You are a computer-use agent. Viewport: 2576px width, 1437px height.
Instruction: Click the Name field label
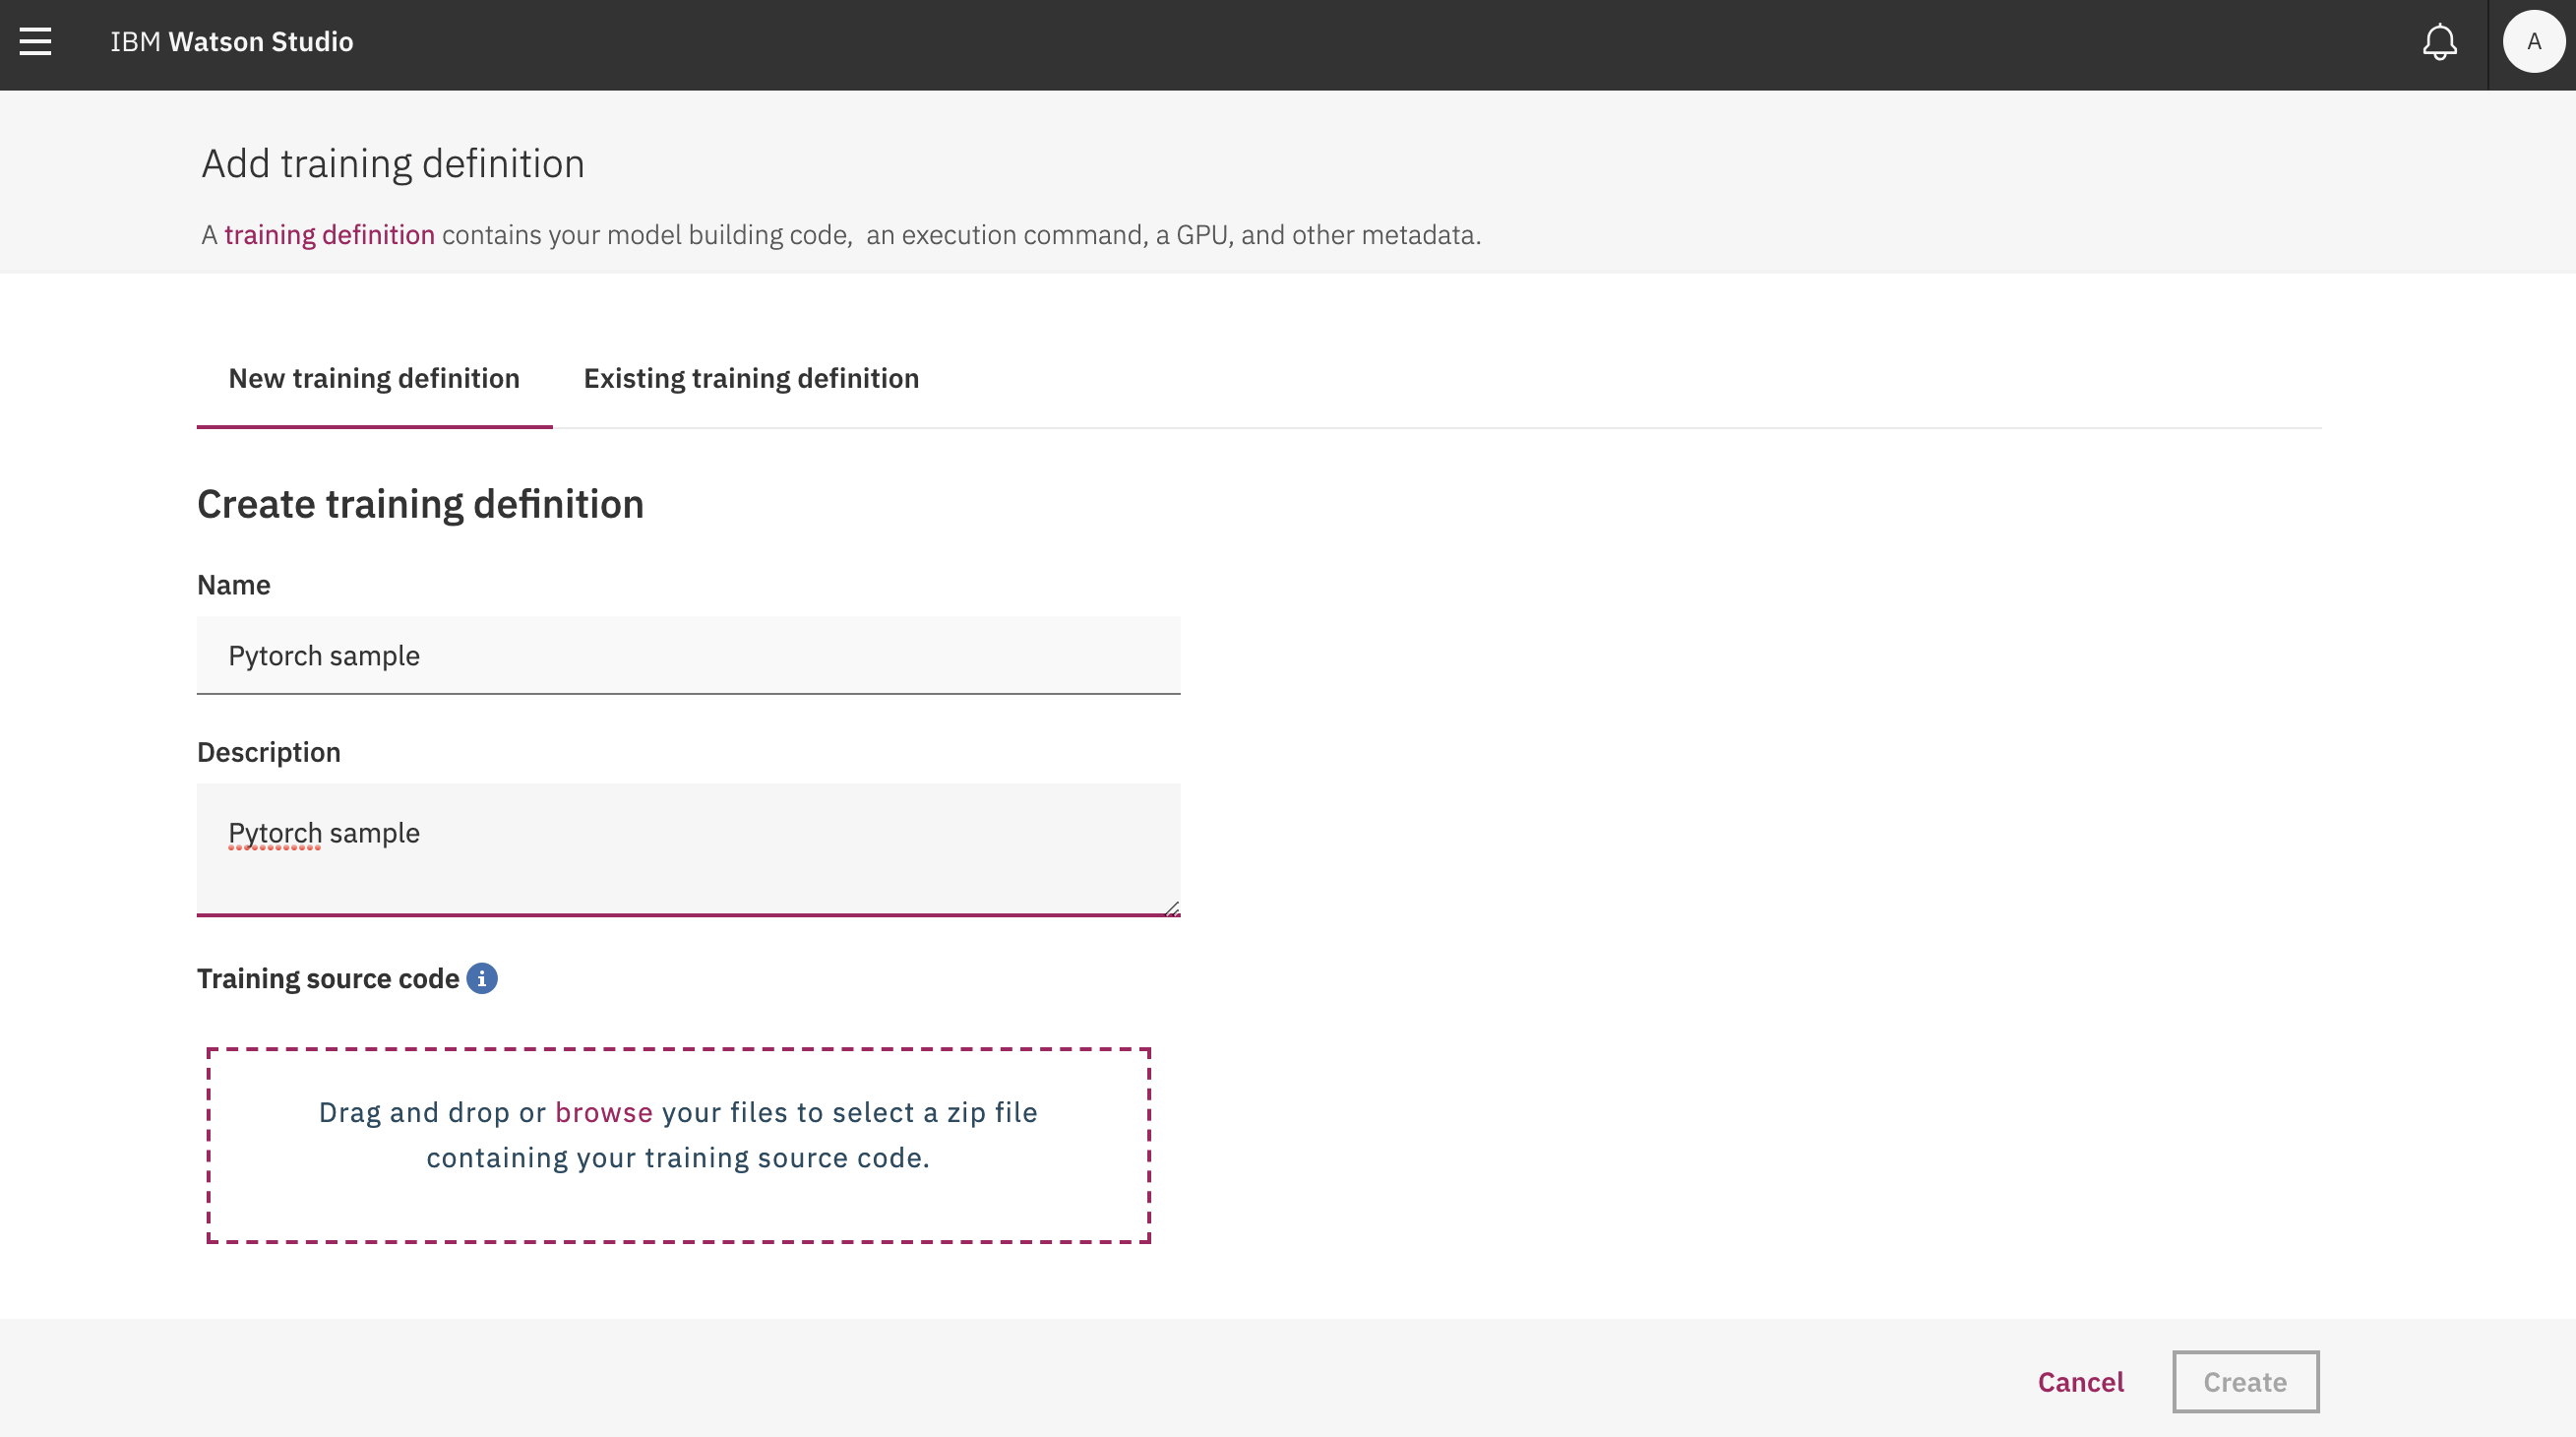coord(233,585)
